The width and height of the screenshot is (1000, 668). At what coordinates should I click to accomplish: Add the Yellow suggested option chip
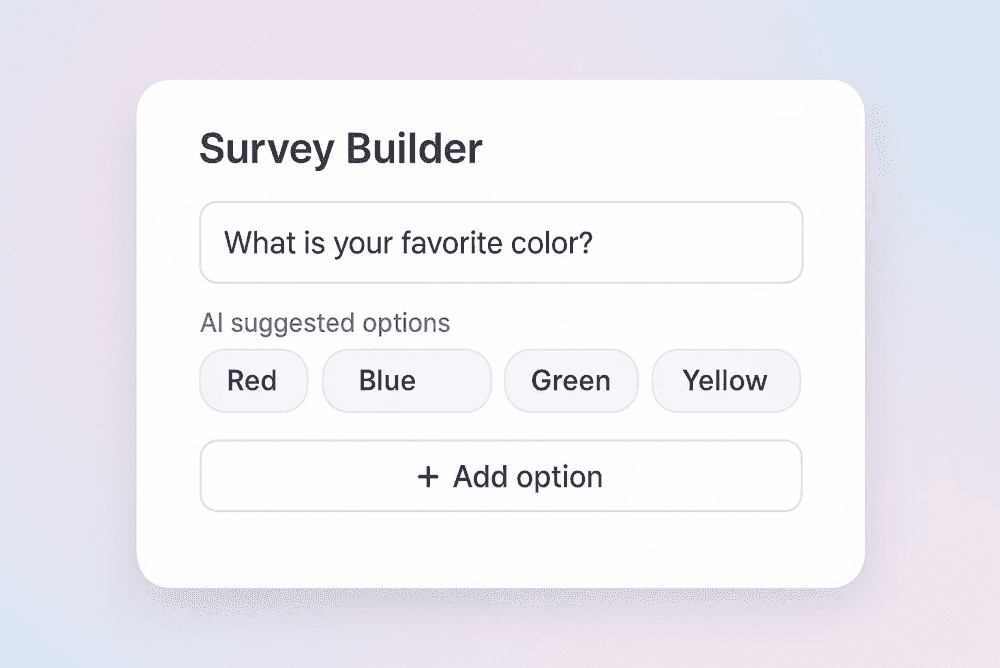pos(726,381)
